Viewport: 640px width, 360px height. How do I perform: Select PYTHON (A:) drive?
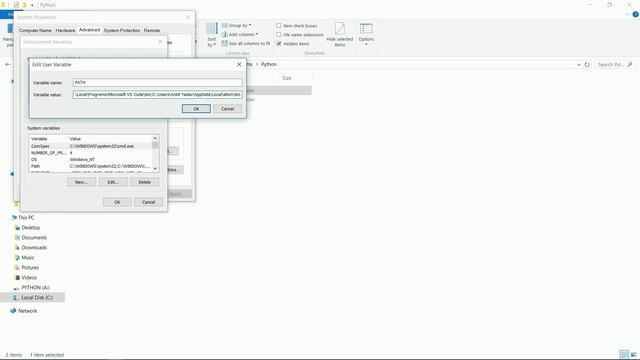pyautogui.click(x=35, y=288)
